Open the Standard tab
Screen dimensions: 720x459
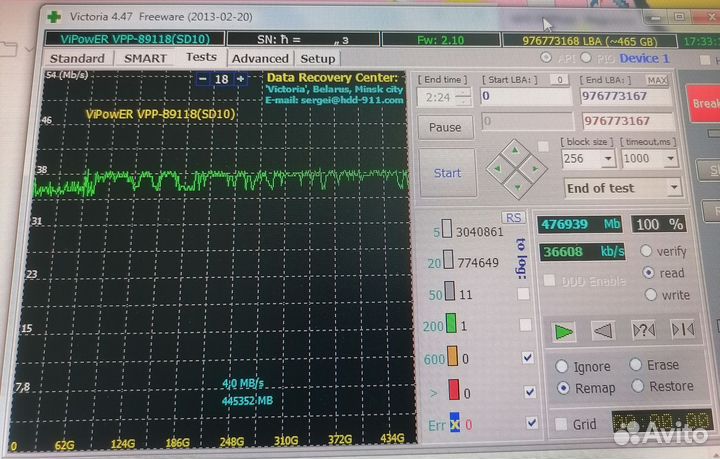[77, 59]
